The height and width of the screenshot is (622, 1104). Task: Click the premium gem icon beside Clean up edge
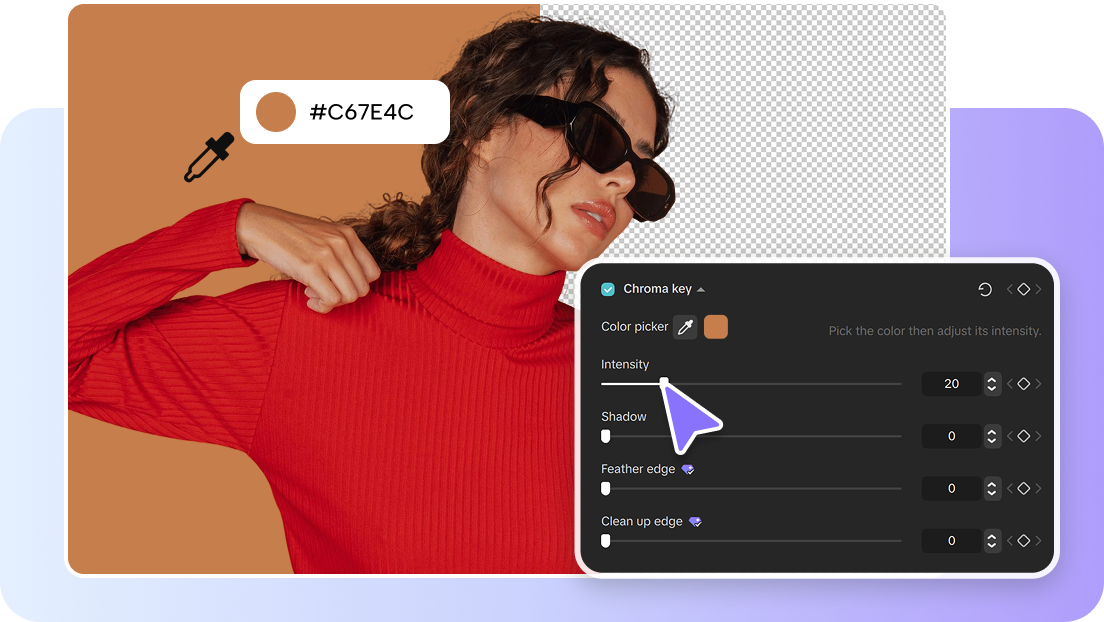coord(695,521)
